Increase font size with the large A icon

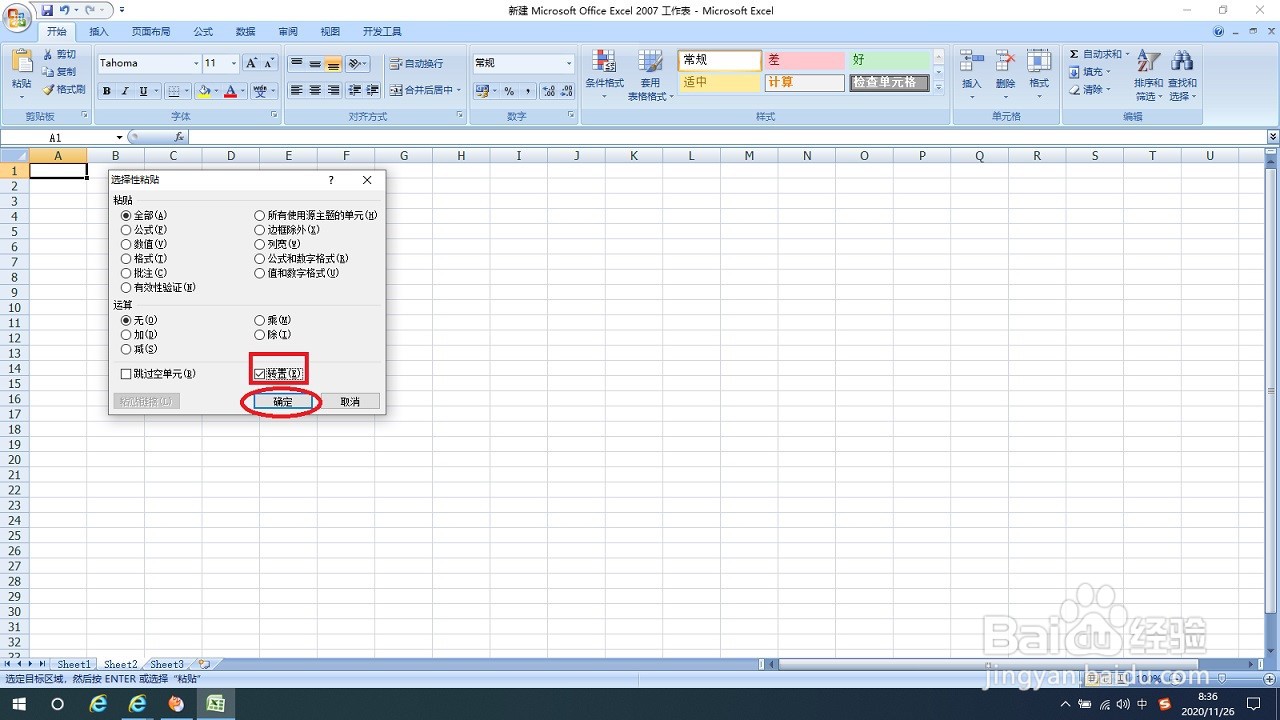point(251,63)
